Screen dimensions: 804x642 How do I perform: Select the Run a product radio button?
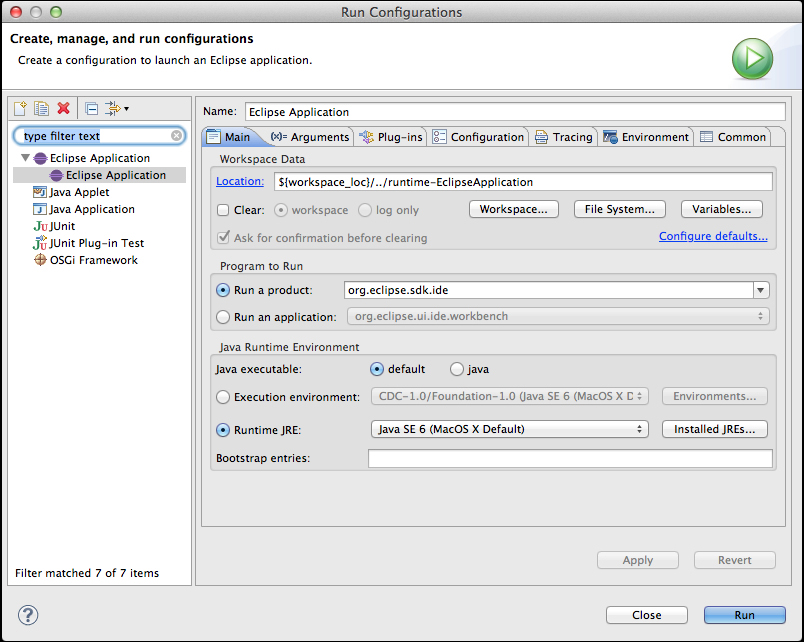point(223,290)
